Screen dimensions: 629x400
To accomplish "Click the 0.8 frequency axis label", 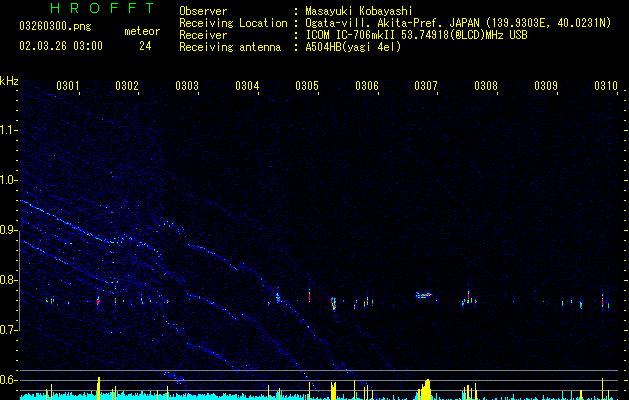I will click(x=7, y=280).
